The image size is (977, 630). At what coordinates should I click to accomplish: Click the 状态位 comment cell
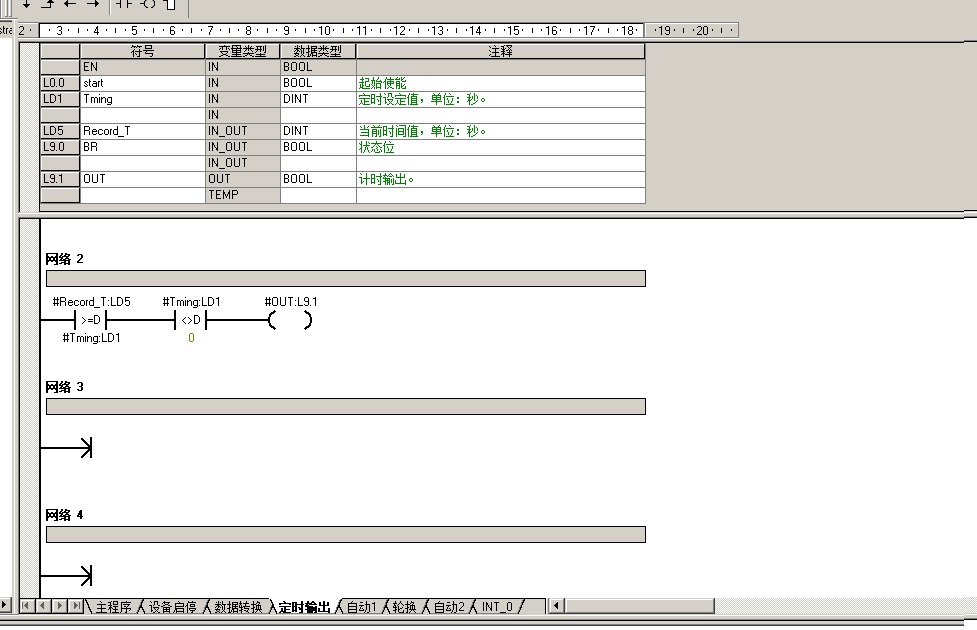(x=500, y=147)
